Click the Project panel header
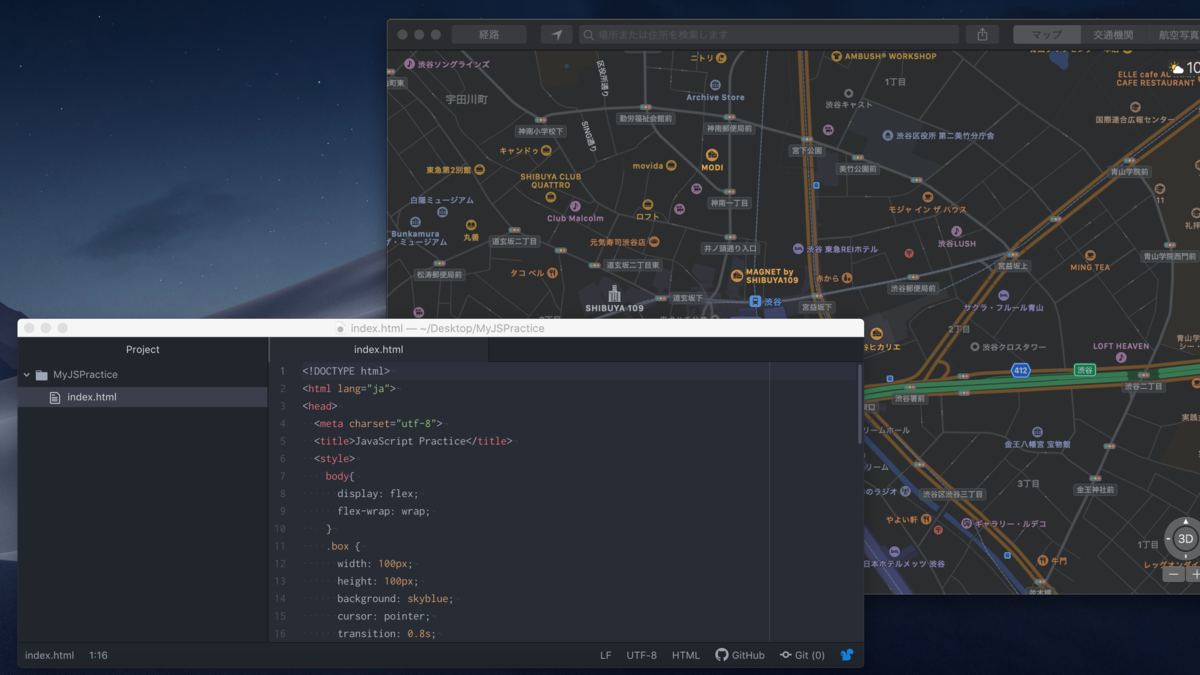Viewport: 1200px width, 675px height. (x=143, y=350)
